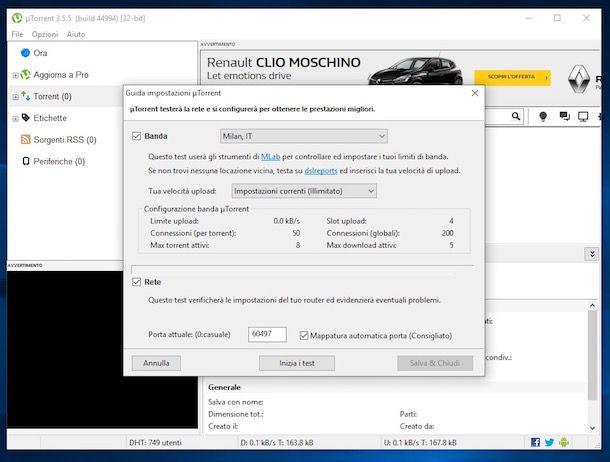
Task: Click U: 0.1 kB/s upload status
Action: pos(420,443)
